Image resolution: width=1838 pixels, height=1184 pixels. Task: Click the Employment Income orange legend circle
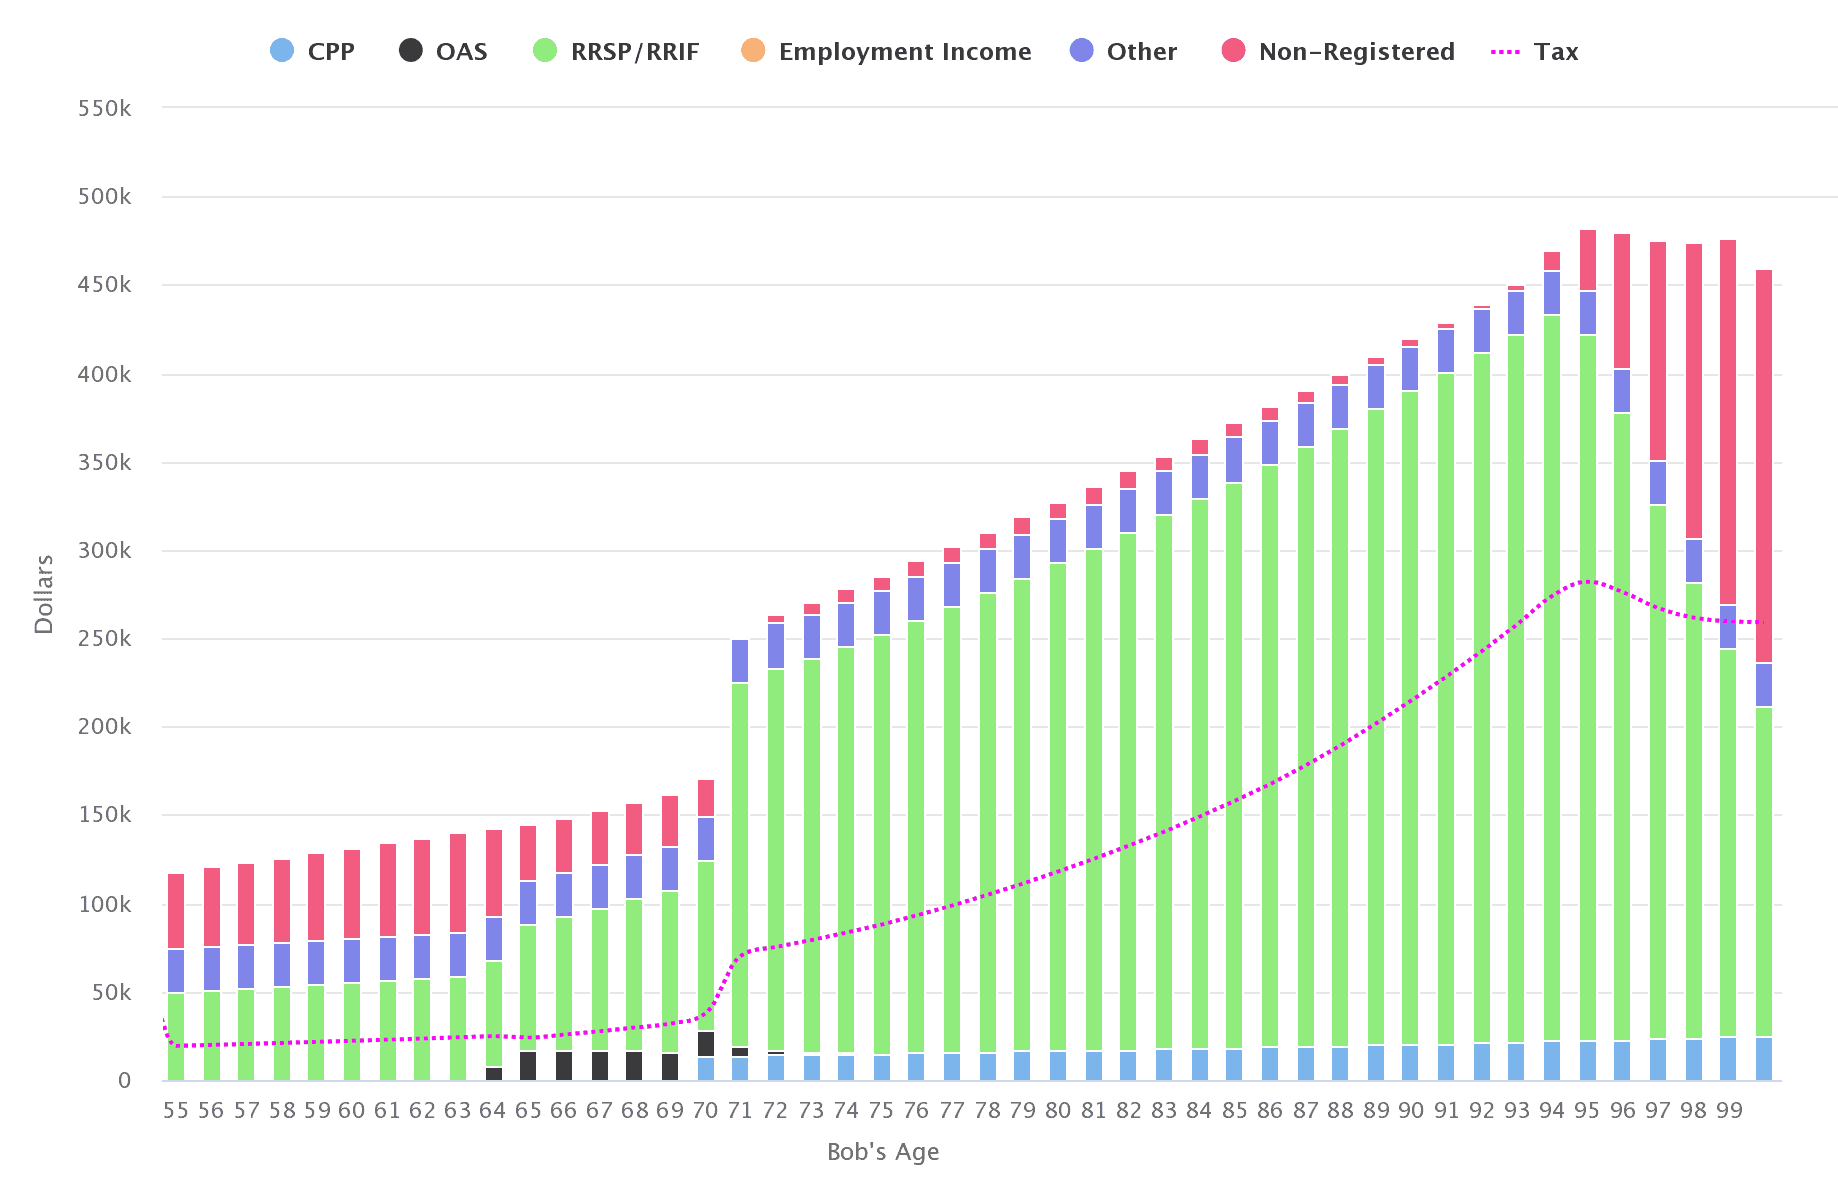point(753,51)
